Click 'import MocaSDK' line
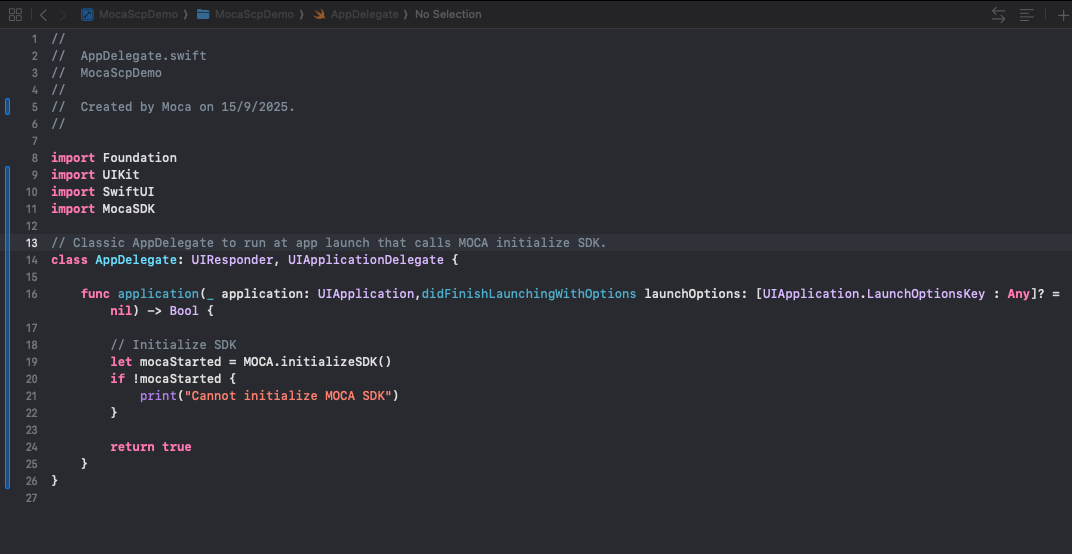Image resolution: width=1072 pixels, height=554 pixels. click(x=103, y=209)
